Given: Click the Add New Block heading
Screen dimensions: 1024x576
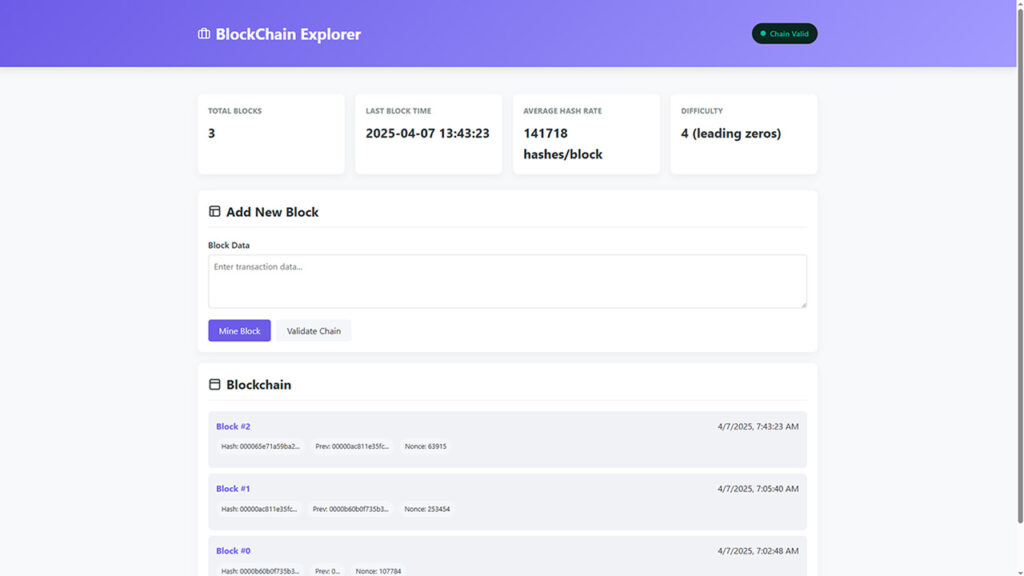Looking at the screenshot, I should 272,212.
